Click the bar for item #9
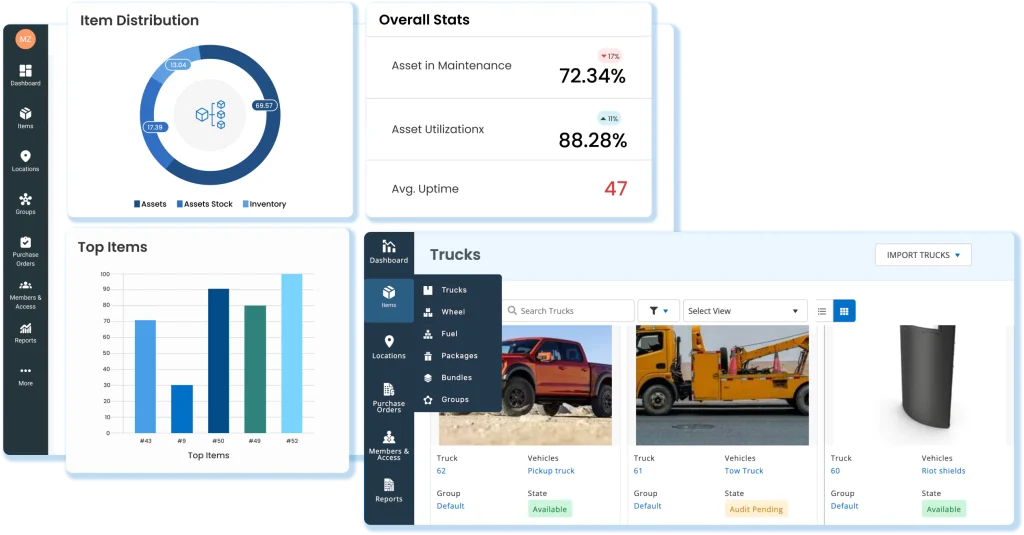Viewport: 1024px width, 535px height. pos(182,409)
